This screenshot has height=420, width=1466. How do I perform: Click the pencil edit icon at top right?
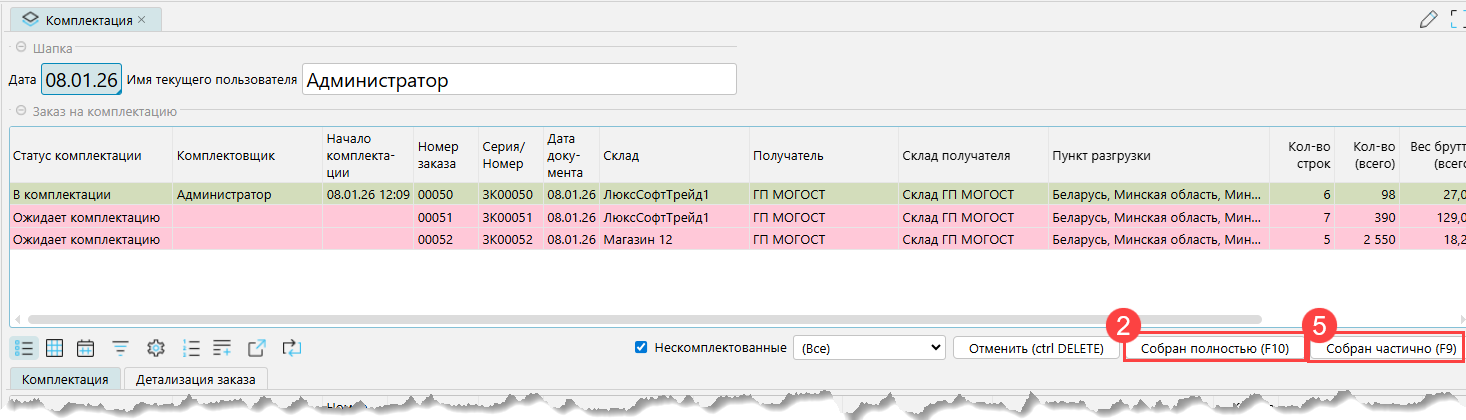point(1429,19)
